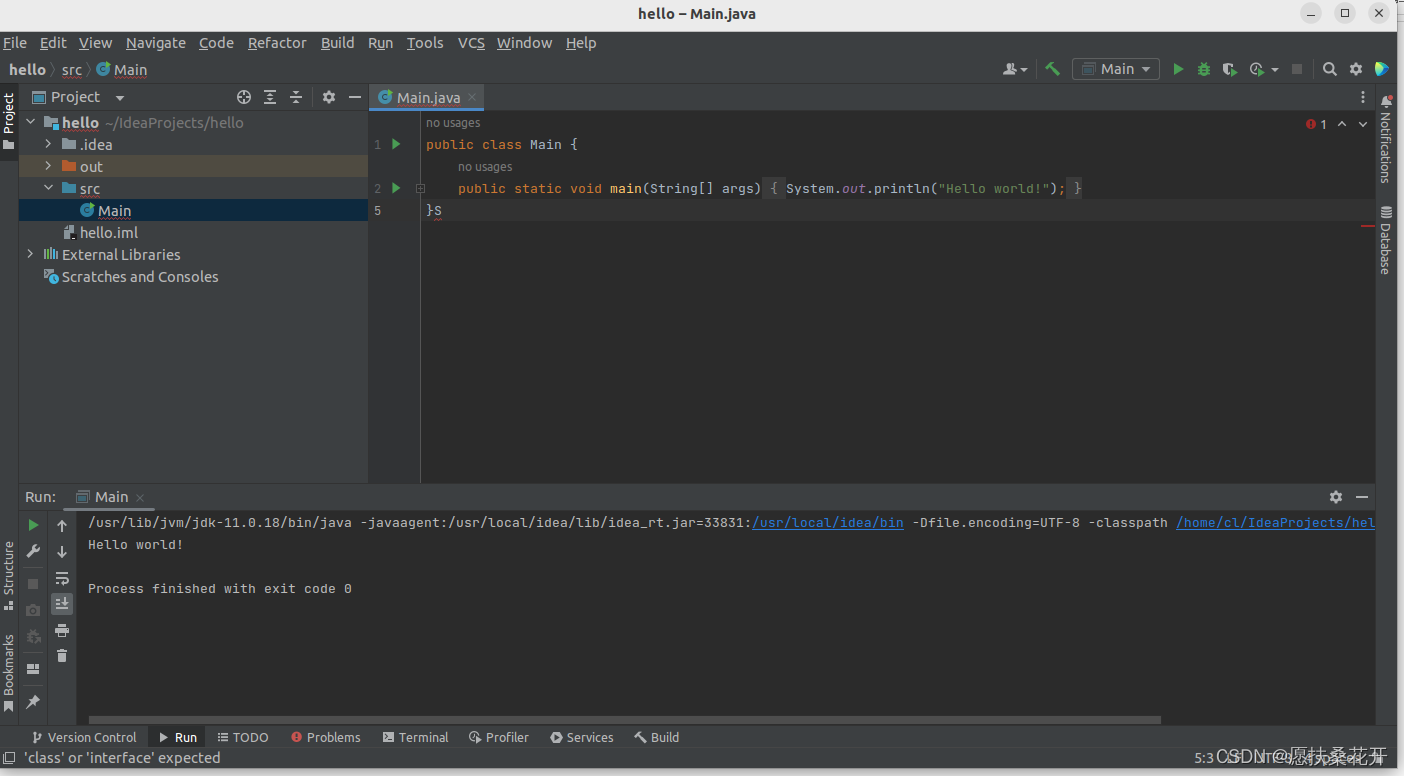Open the Code With Me user icon
Image resolution: width=1404 pixels, height=776 pixels.
click(x=1015, y=69)
